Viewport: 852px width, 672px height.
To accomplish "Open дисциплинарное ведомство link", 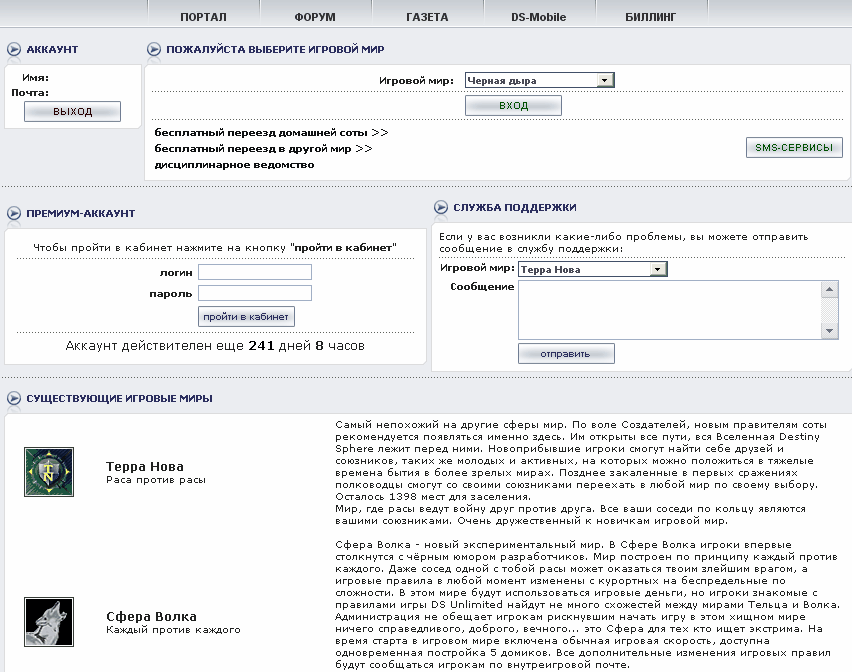I will [x=234, y=165].
